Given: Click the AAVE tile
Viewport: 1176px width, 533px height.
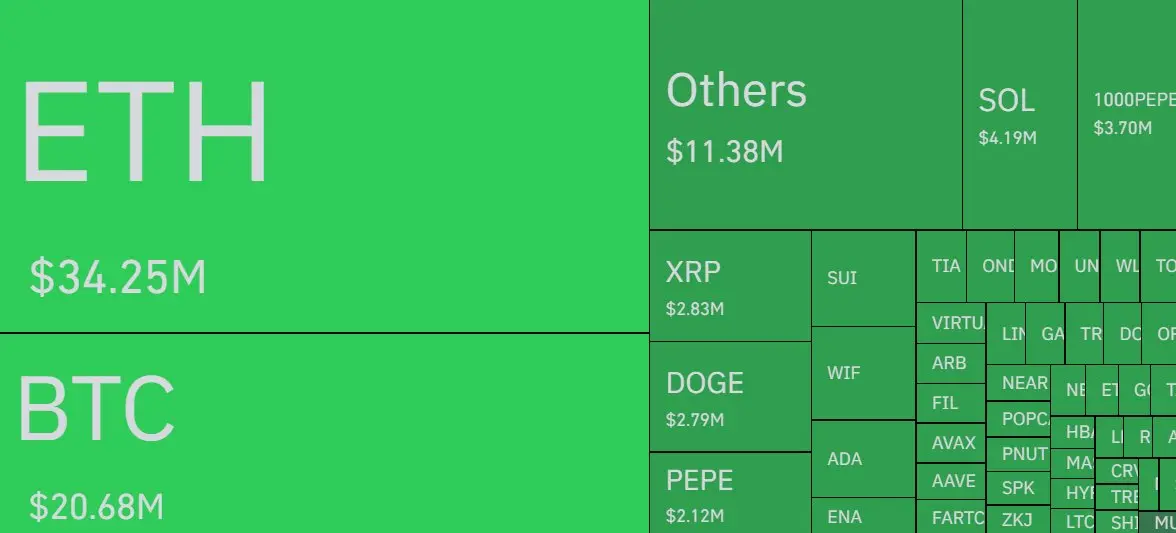Looking at the screenshot, I should (951, 481).
